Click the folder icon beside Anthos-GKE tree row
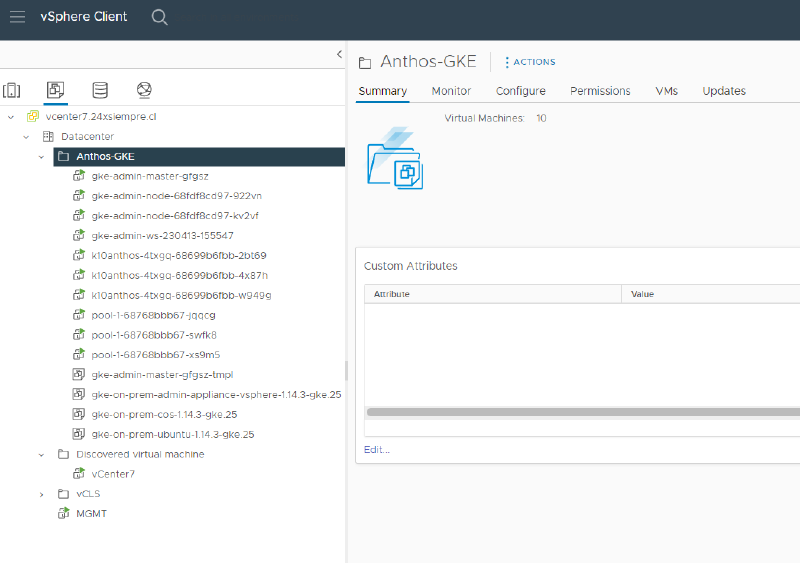 pyautogui.click(x=63, y=156)
